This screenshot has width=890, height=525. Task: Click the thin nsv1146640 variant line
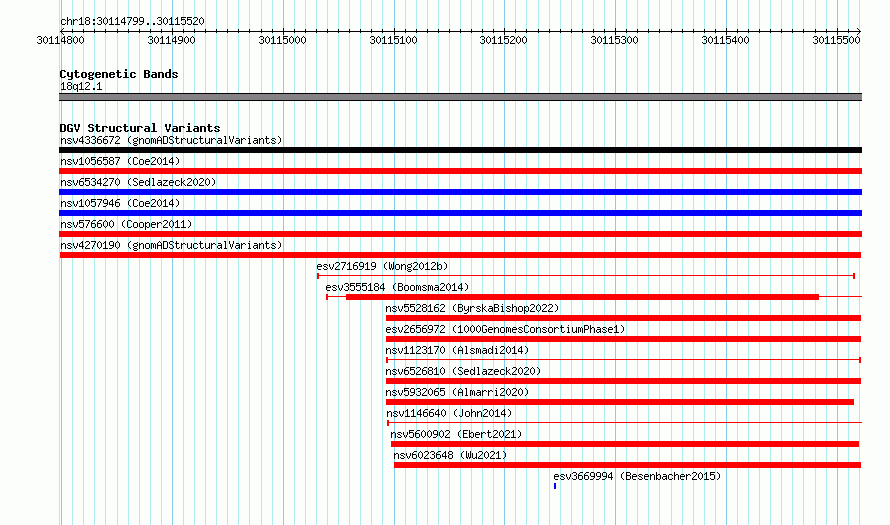[x=624, y=423]
